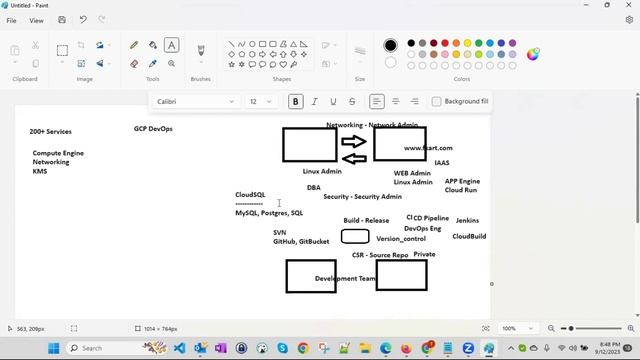
Task: Click the rectangular Selection tool
Action: tap(62, 50)
